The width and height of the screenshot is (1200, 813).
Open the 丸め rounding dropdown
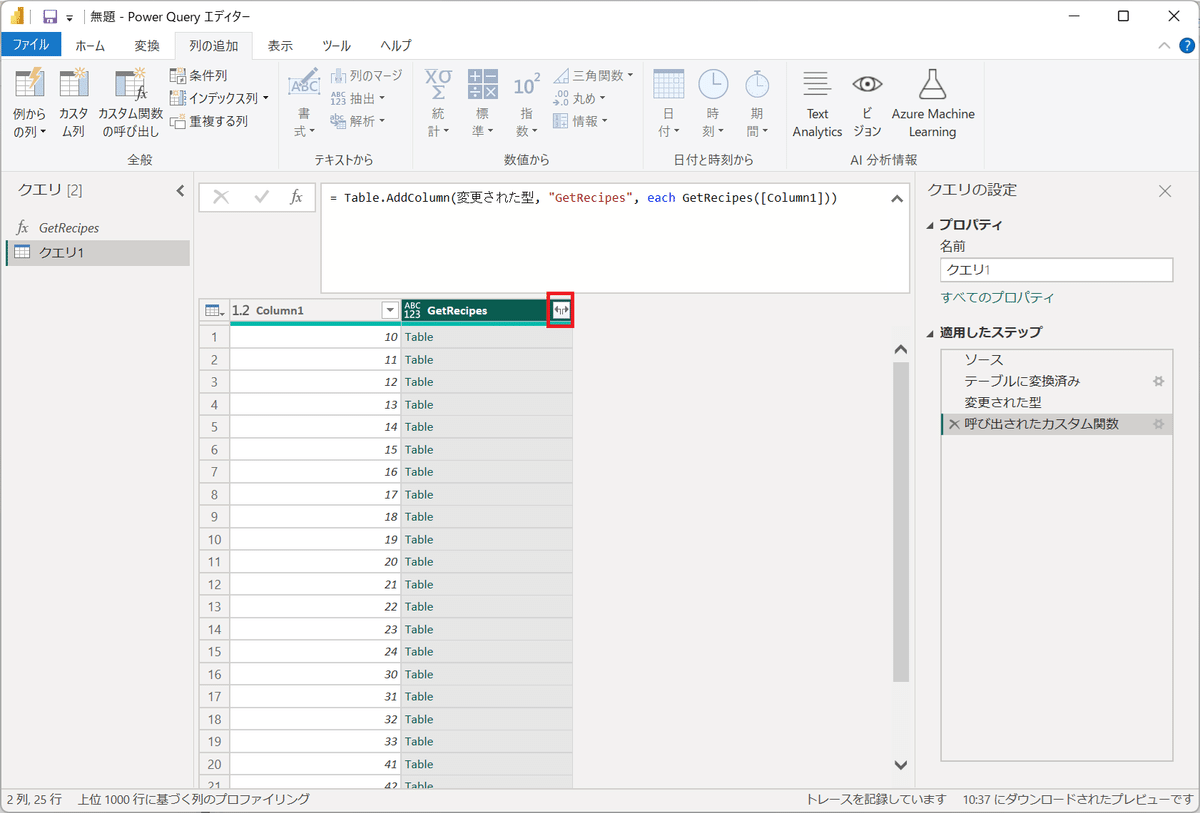(x=580, y=98)
